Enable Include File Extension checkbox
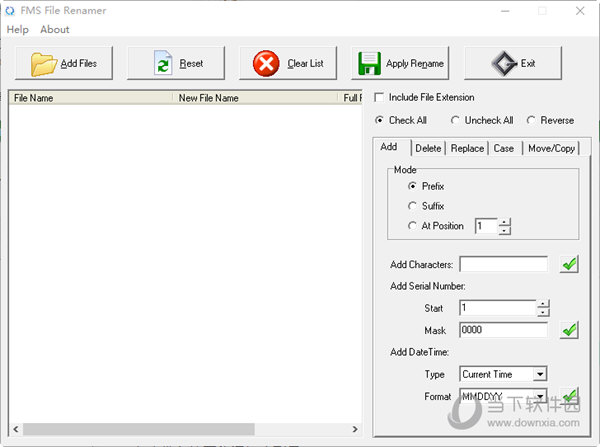Viewport: 600px width, 447px height. tap(379, 97)
